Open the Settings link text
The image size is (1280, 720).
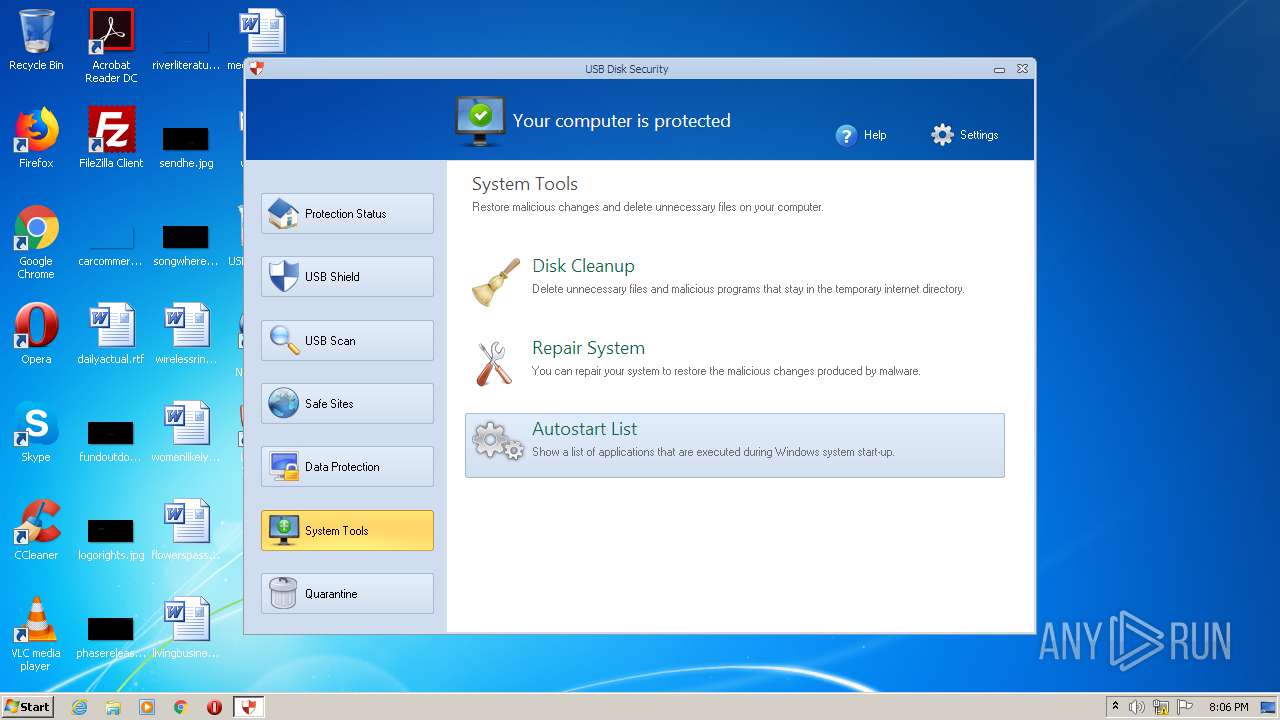pos(979,135)
